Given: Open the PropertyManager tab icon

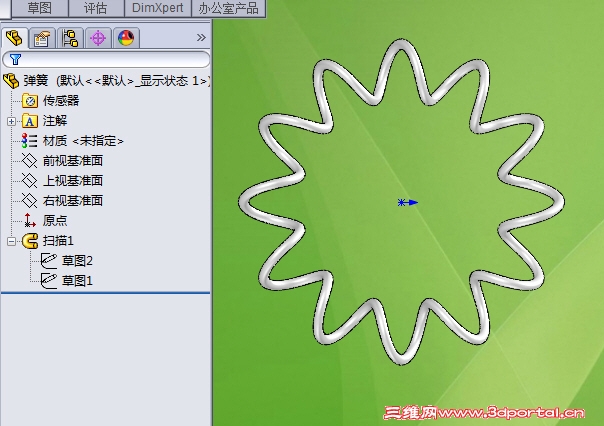Looking at the screenshot, I should pos(42,38).
